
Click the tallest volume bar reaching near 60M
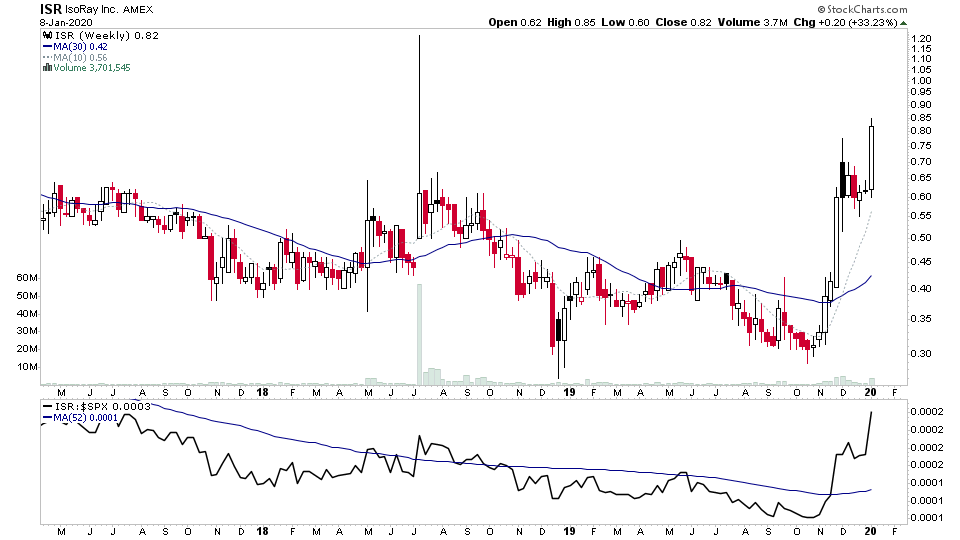coord(420,334)
